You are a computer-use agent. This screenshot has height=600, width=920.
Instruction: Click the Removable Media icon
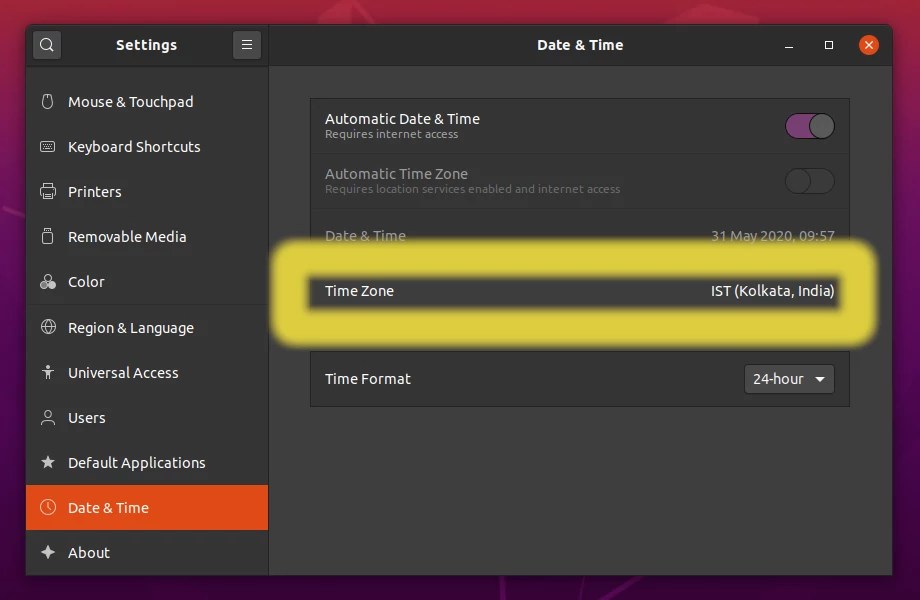[47, 237]
